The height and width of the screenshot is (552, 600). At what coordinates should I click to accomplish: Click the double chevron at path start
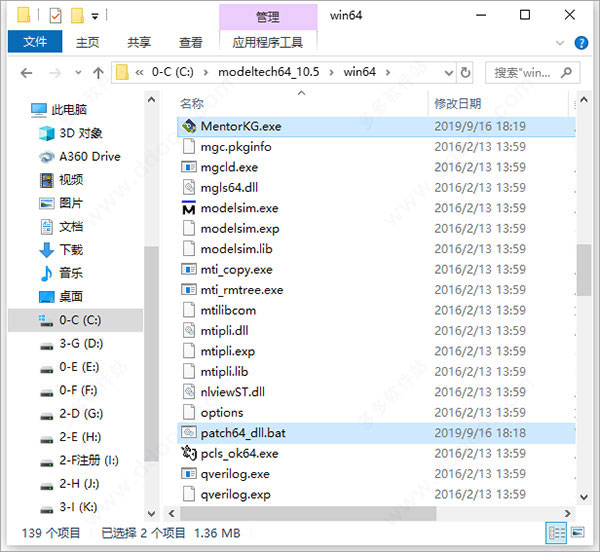click(139, 72)
